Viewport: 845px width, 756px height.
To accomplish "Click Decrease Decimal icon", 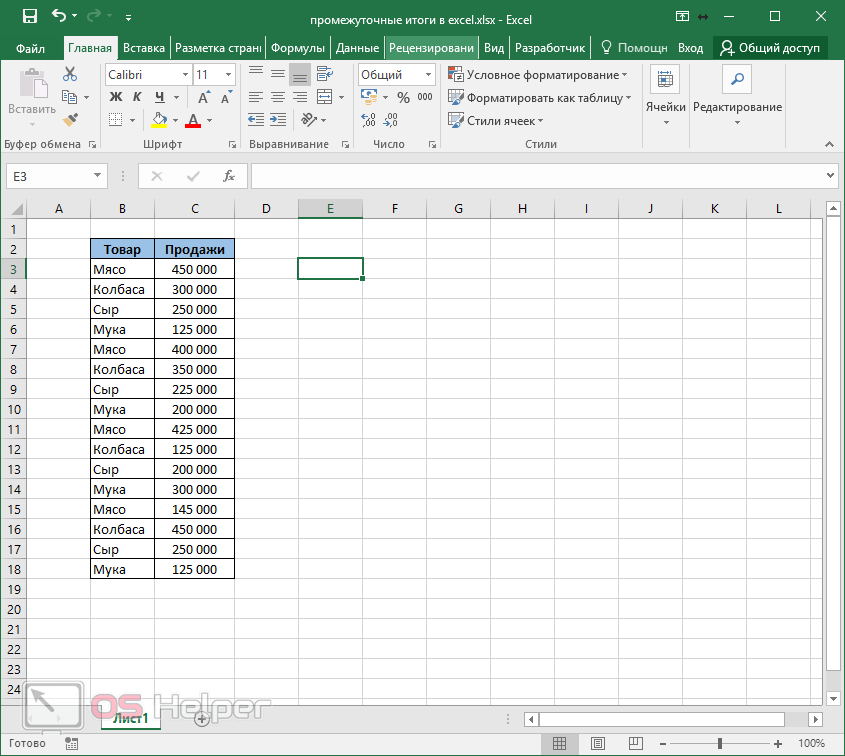I will pyautogui.click(x=391, y=120).
